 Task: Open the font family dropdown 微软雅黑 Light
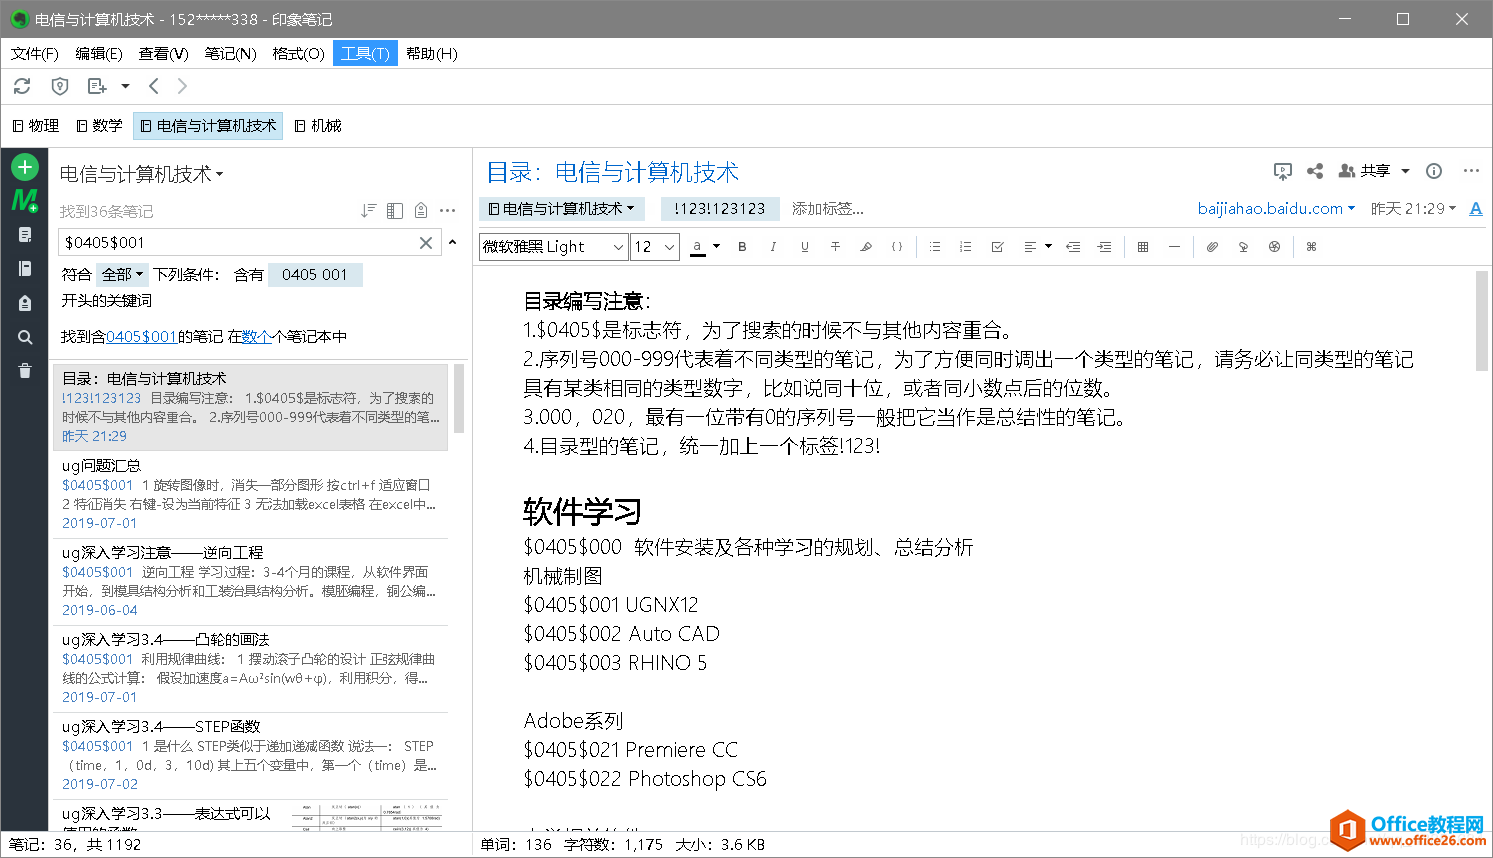coord(553,246)
